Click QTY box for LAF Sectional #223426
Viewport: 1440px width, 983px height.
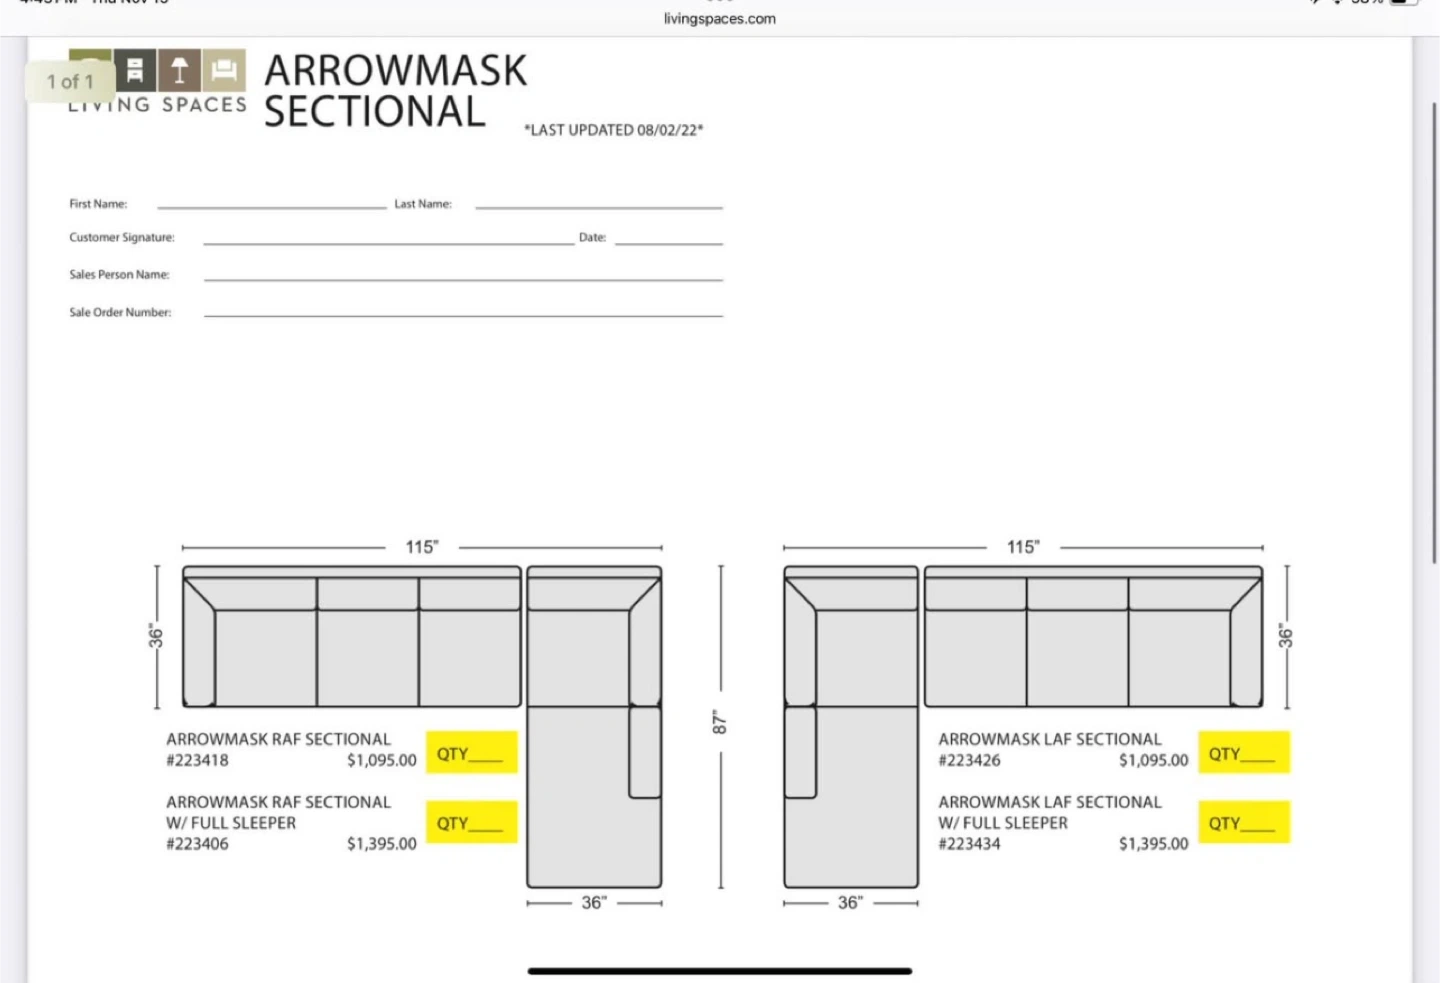point(1243,753)
